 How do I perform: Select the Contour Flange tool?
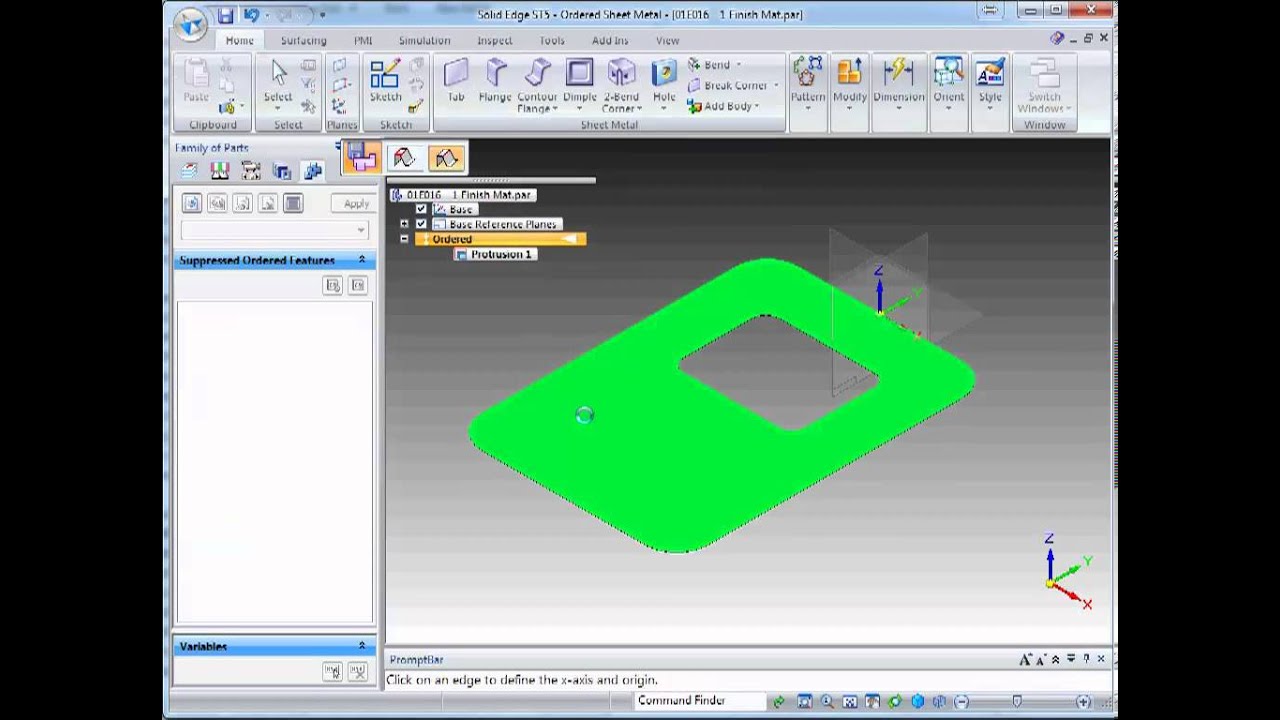[537, 84]
